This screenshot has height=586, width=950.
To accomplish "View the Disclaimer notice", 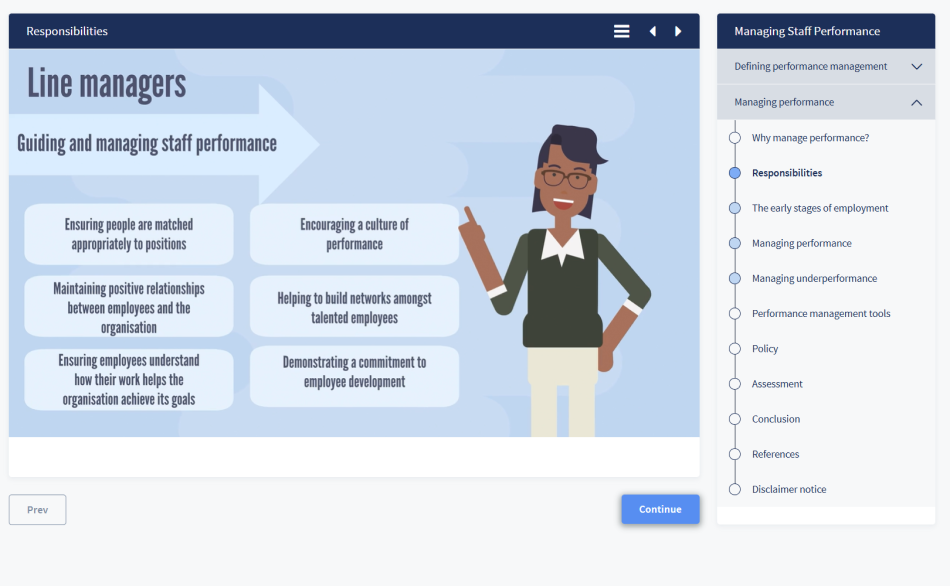I will point(789,489).
